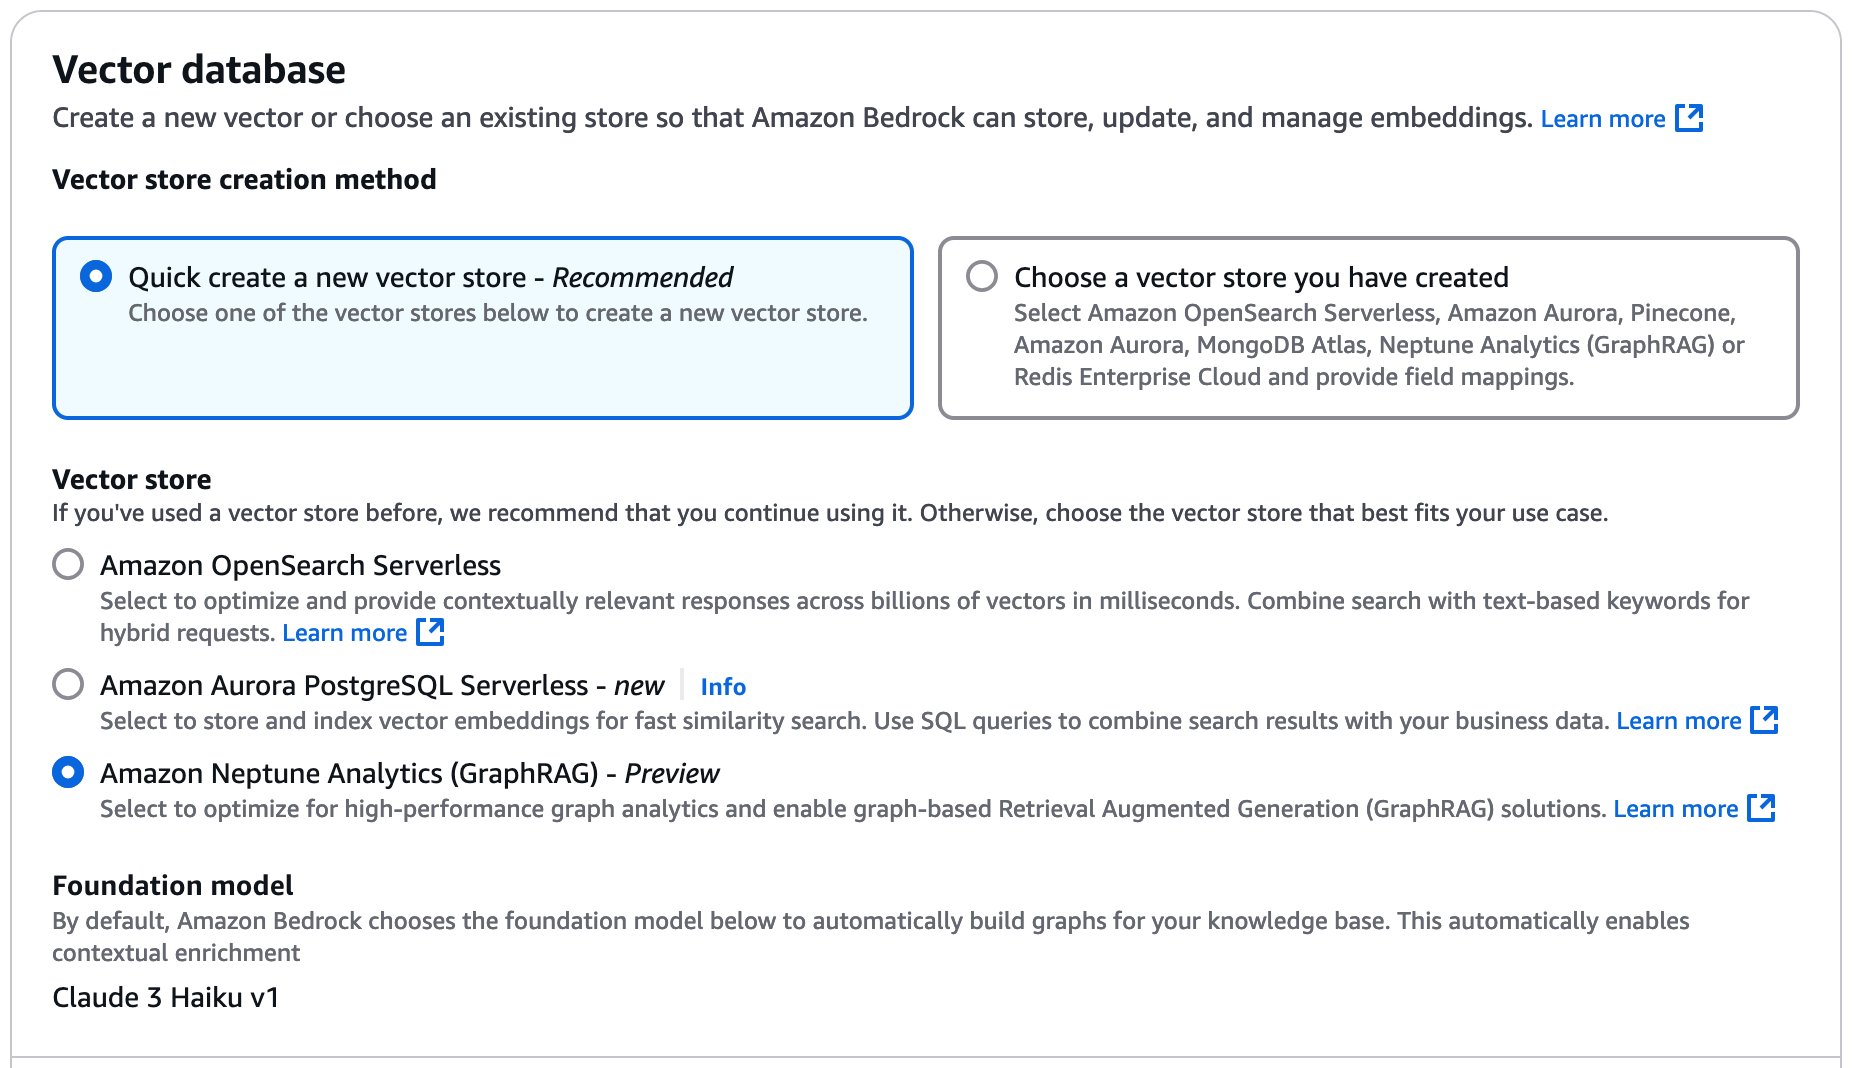Open Learn more link for OpenSearch Serverless
The image size is (1854, 1068).
(x=344, y=633)
